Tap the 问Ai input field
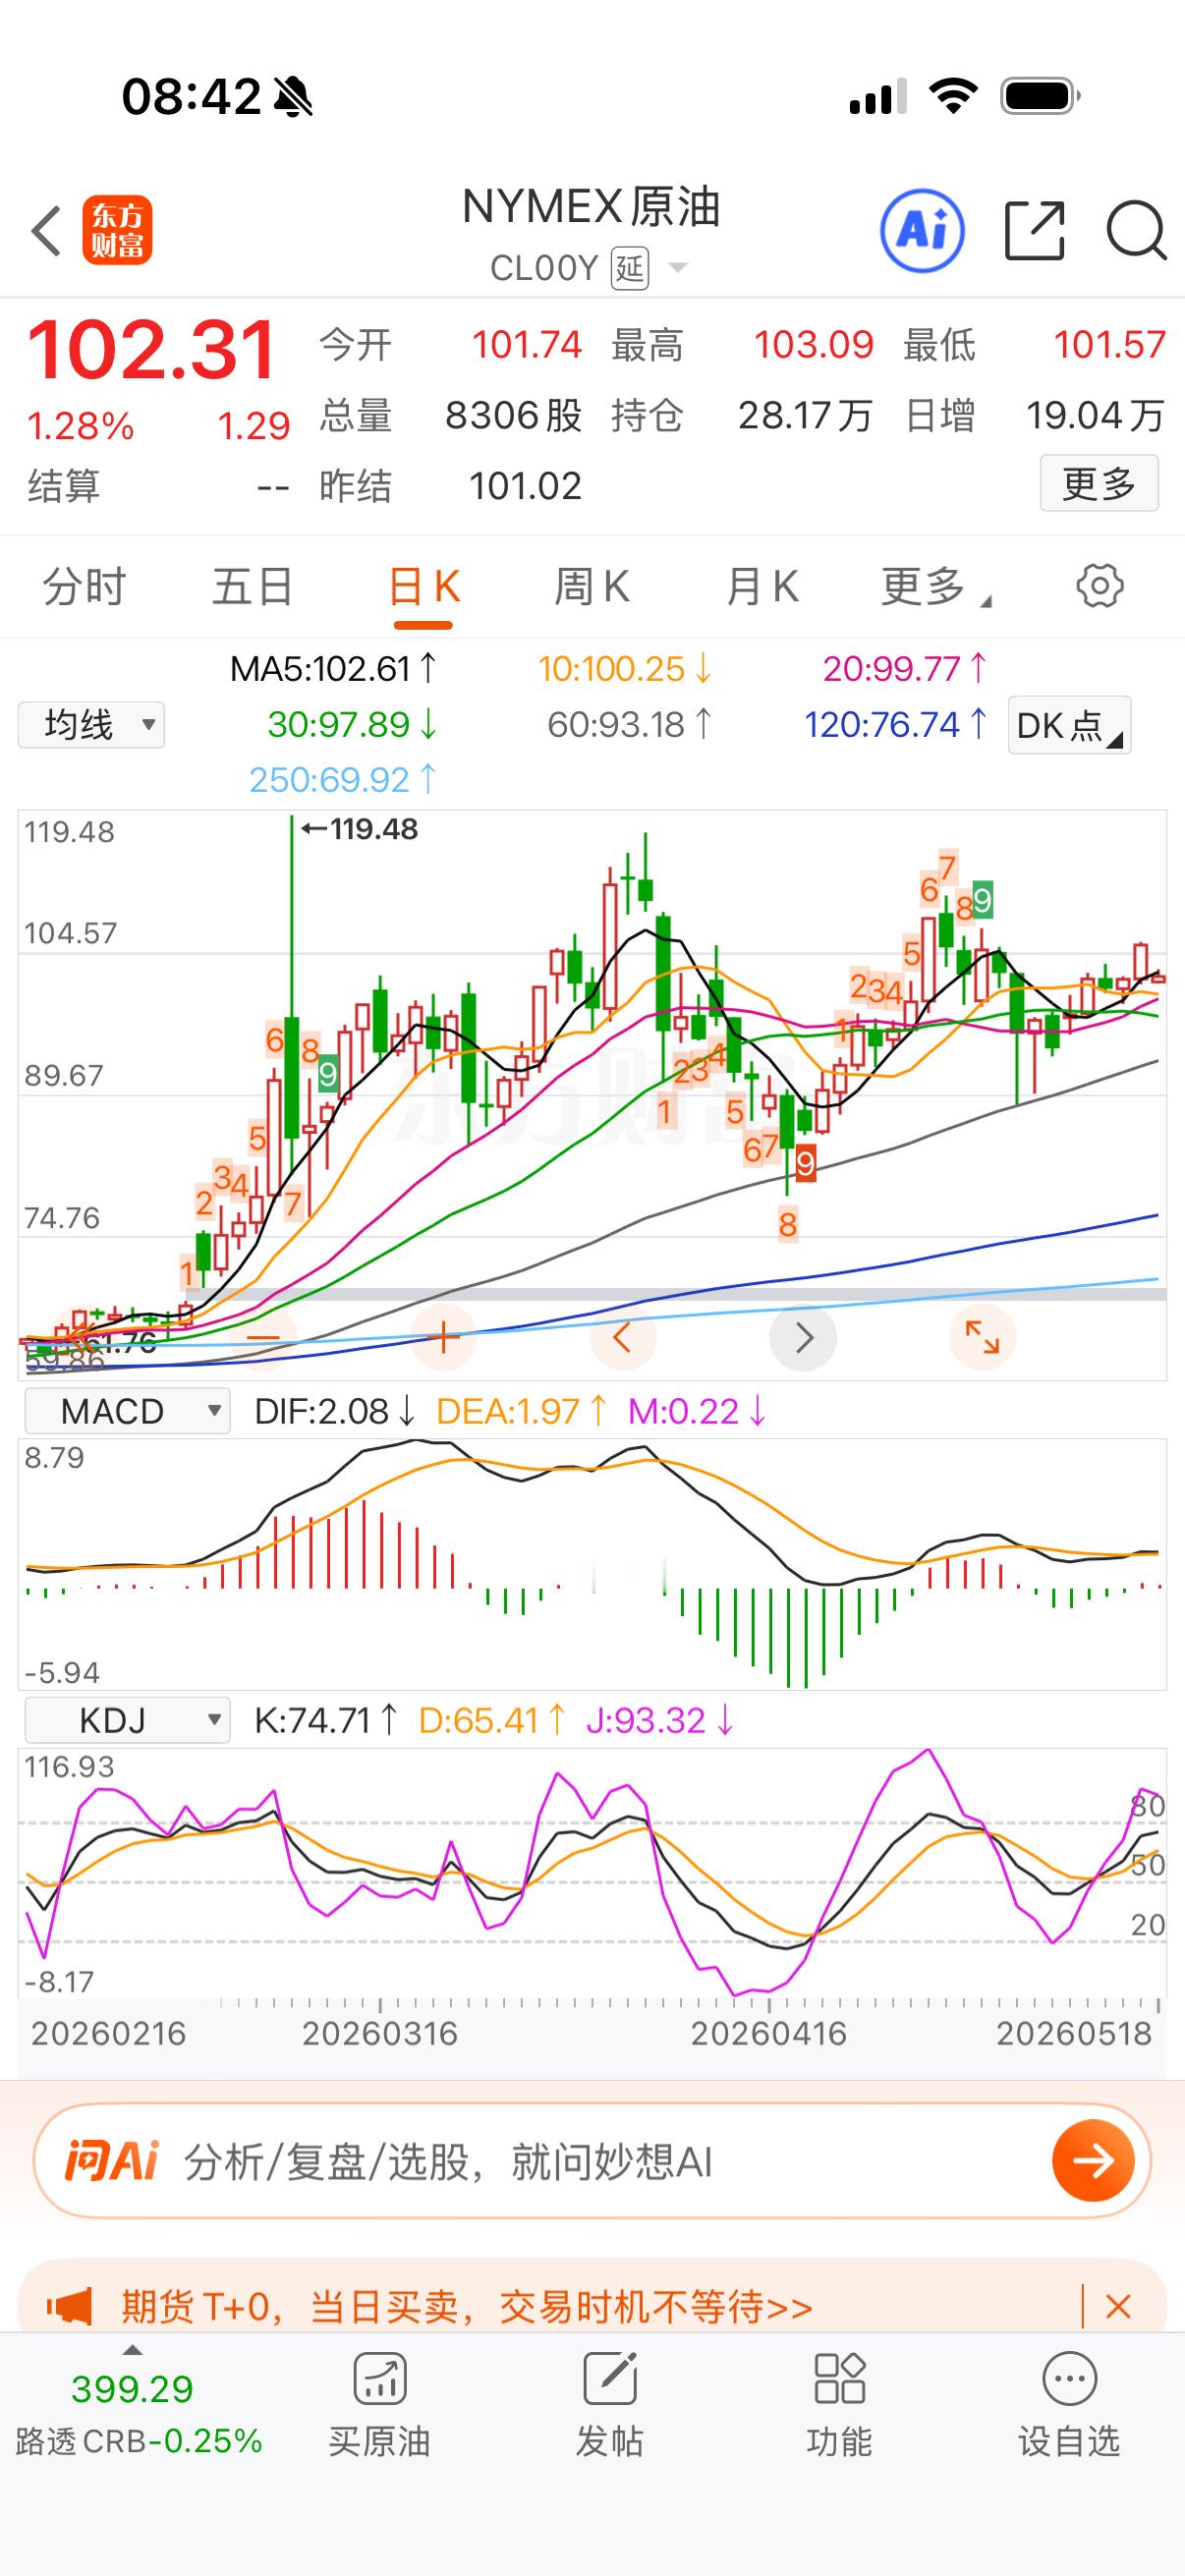This screenshot has width=1185, height=2576. pyautogui.click(x=593, y=2161)
